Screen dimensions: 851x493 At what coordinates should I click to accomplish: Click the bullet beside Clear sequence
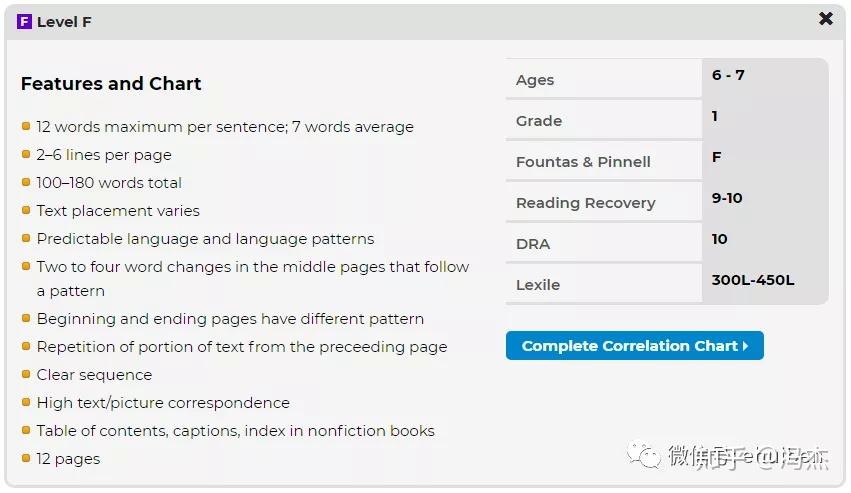tap(26, 374)
